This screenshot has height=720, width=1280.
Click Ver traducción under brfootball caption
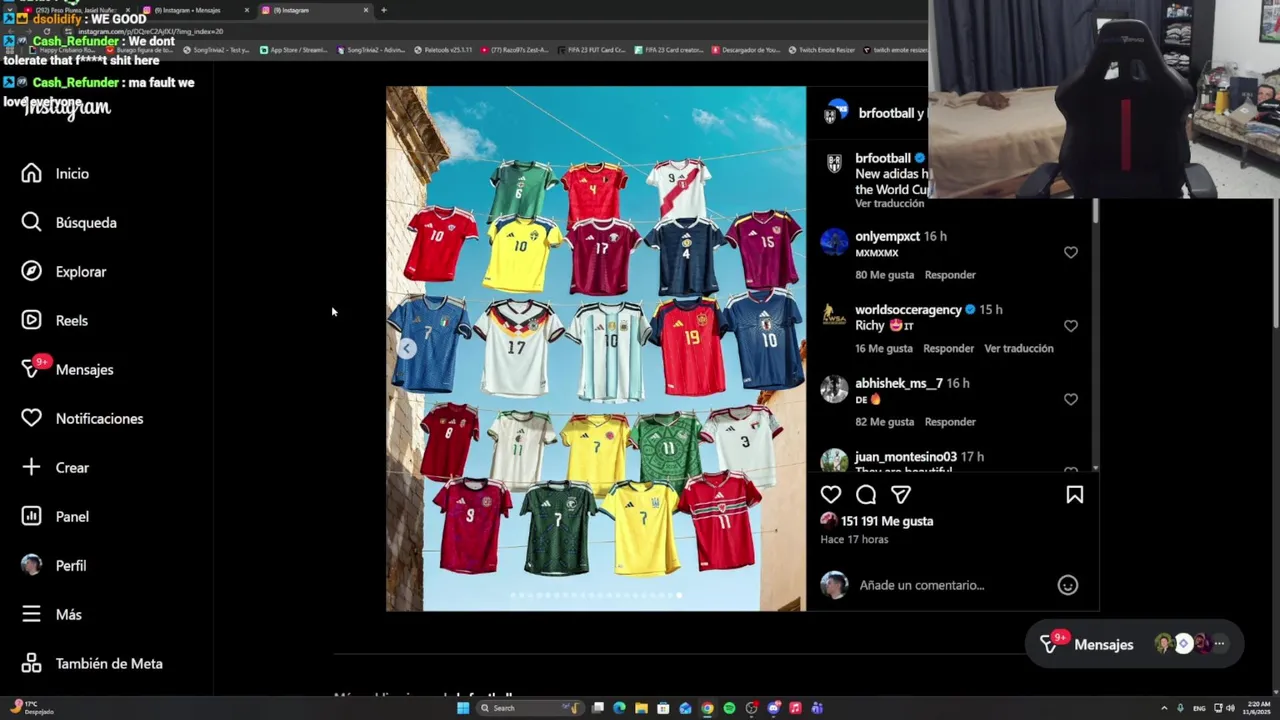890,204
